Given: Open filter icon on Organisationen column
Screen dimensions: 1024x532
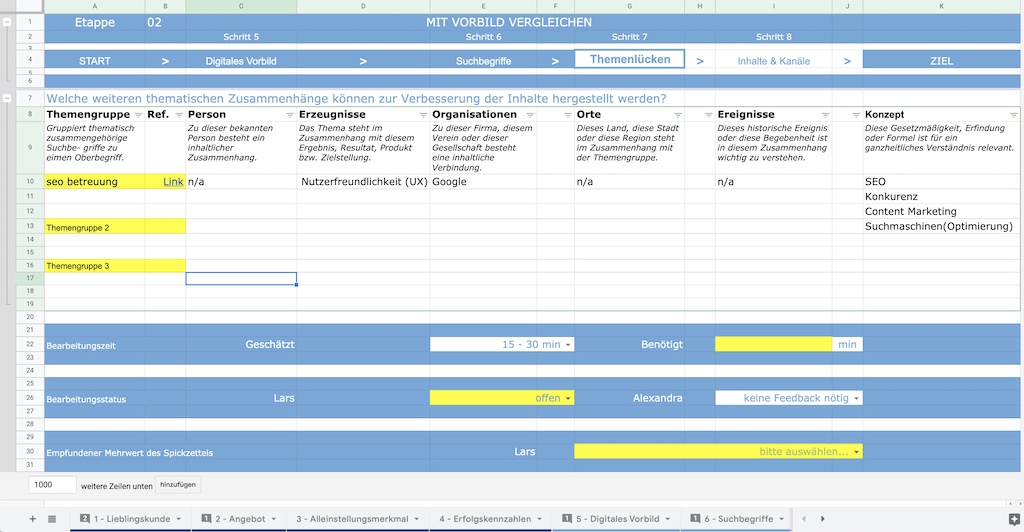Looking at the screenshot, I should click(530, 115).
